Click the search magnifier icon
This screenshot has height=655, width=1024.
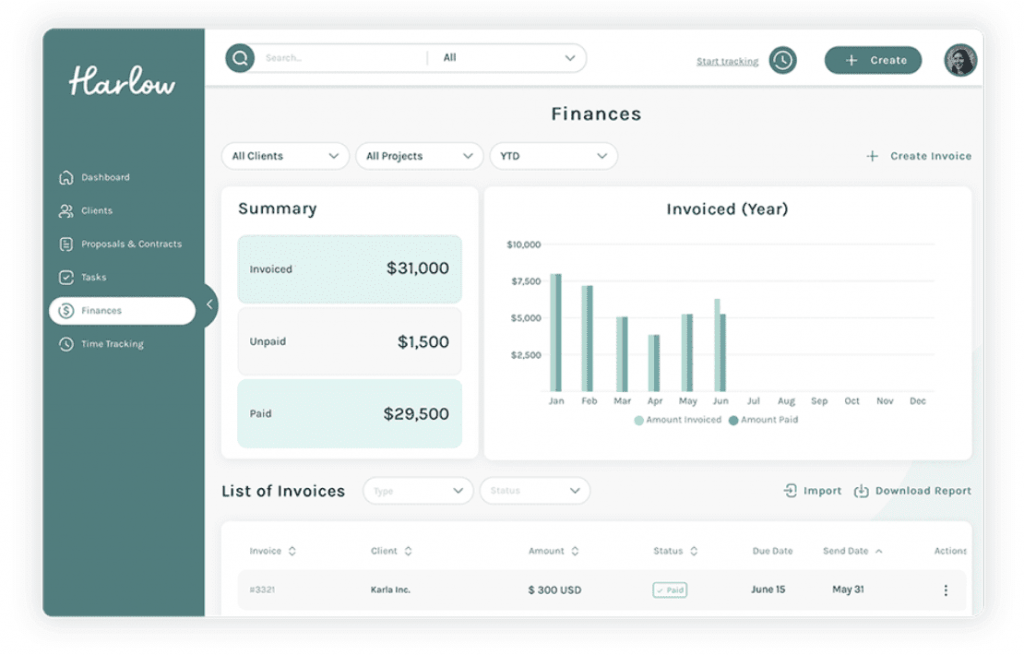(240, 58)
